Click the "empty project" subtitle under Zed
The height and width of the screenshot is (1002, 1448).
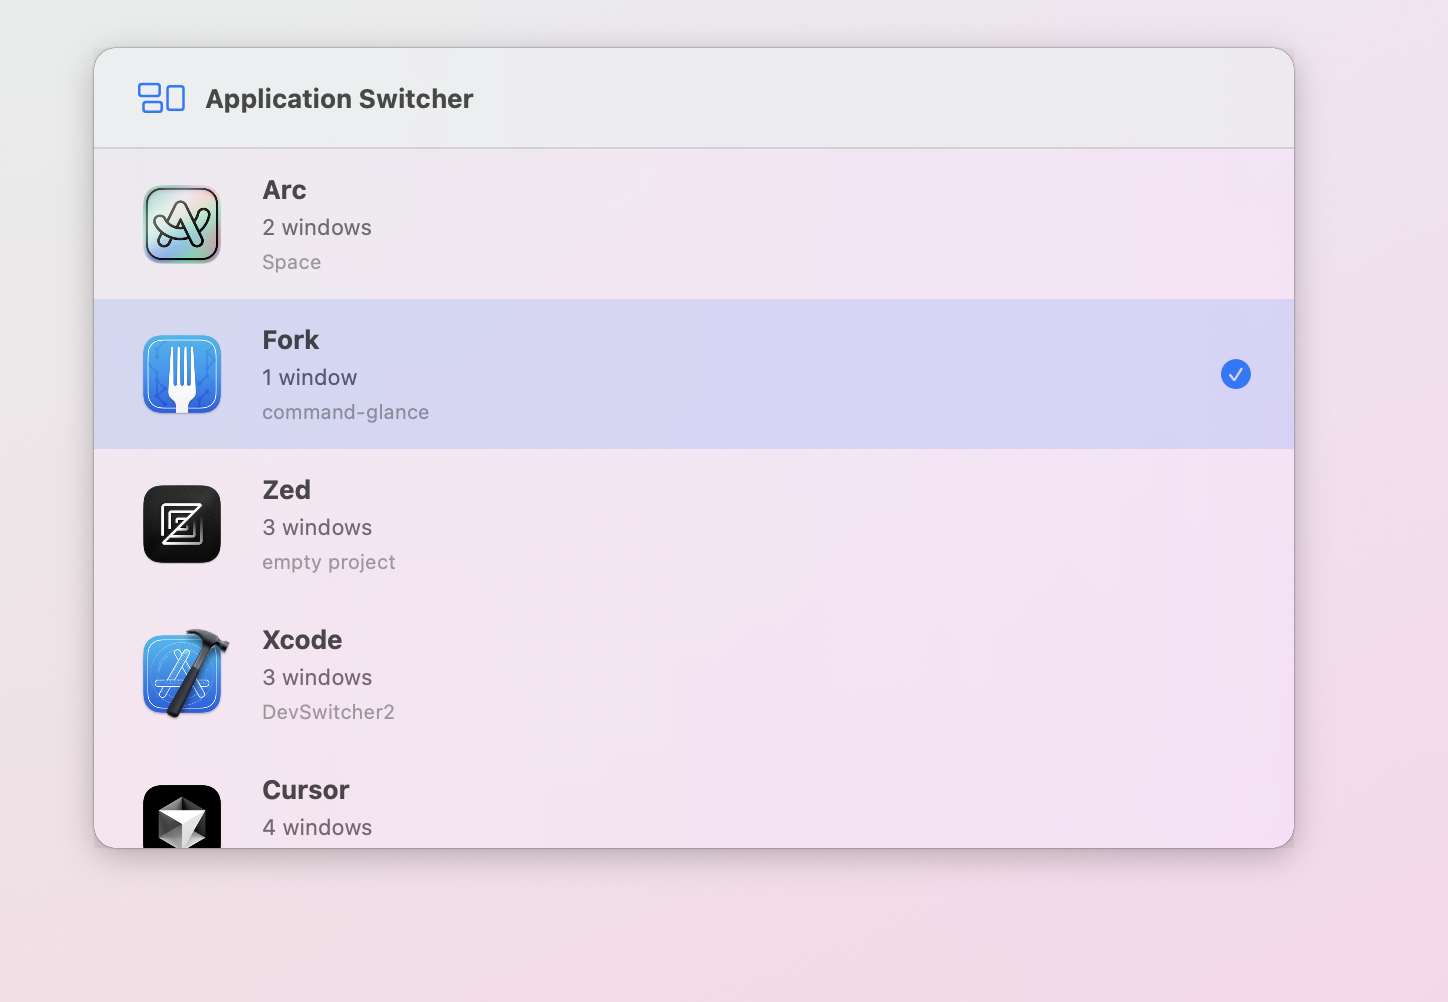click(x=328, y=562)
